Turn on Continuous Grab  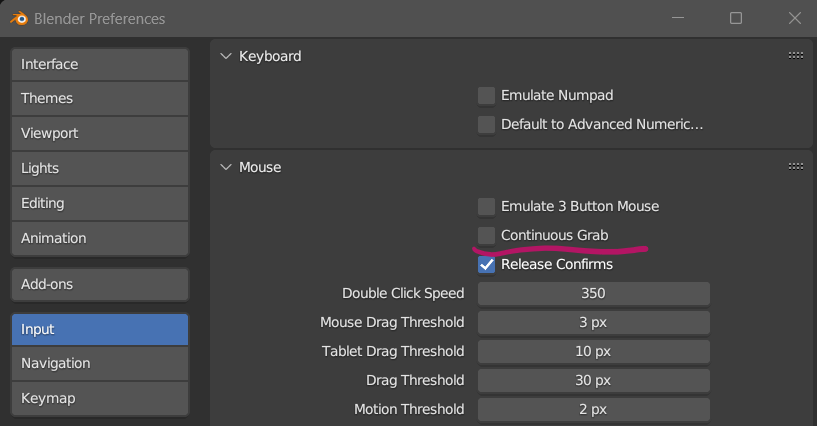487,236
